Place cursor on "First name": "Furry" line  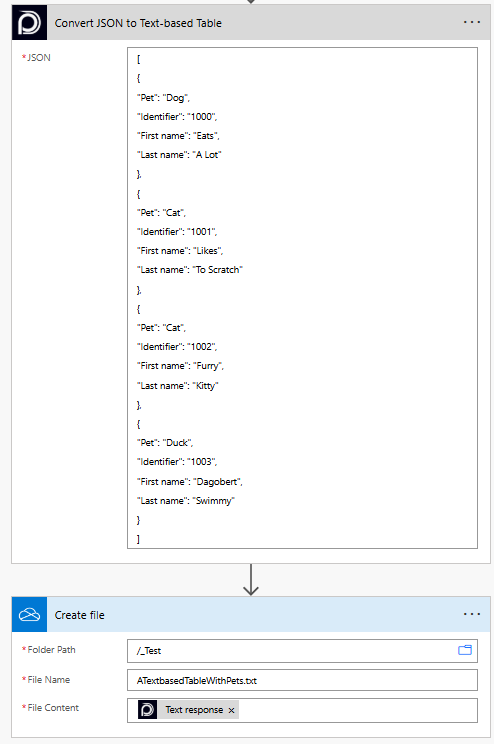click(x=180, y=366)
